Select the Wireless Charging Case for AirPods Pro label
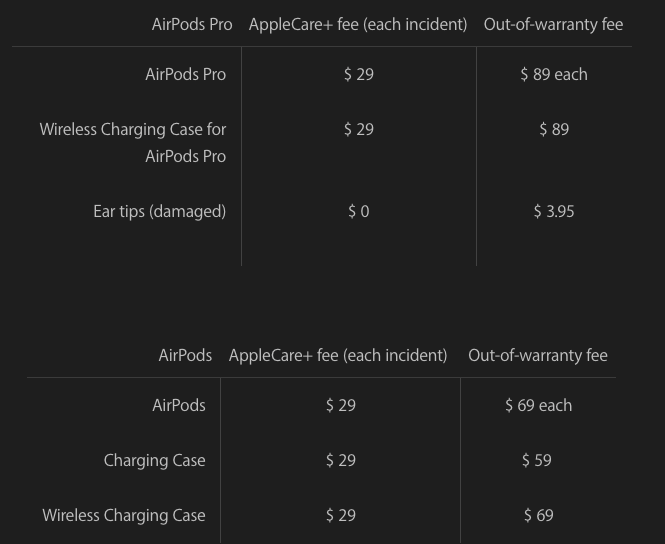The height and width of the screenshot is (544, 665). (133, 142)
